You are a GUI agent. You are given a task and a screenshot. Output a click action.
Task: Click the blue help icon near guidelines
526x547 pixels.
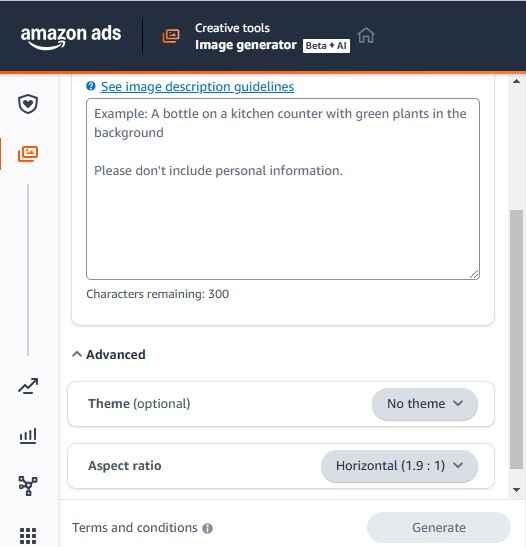[x=91, y=86]
